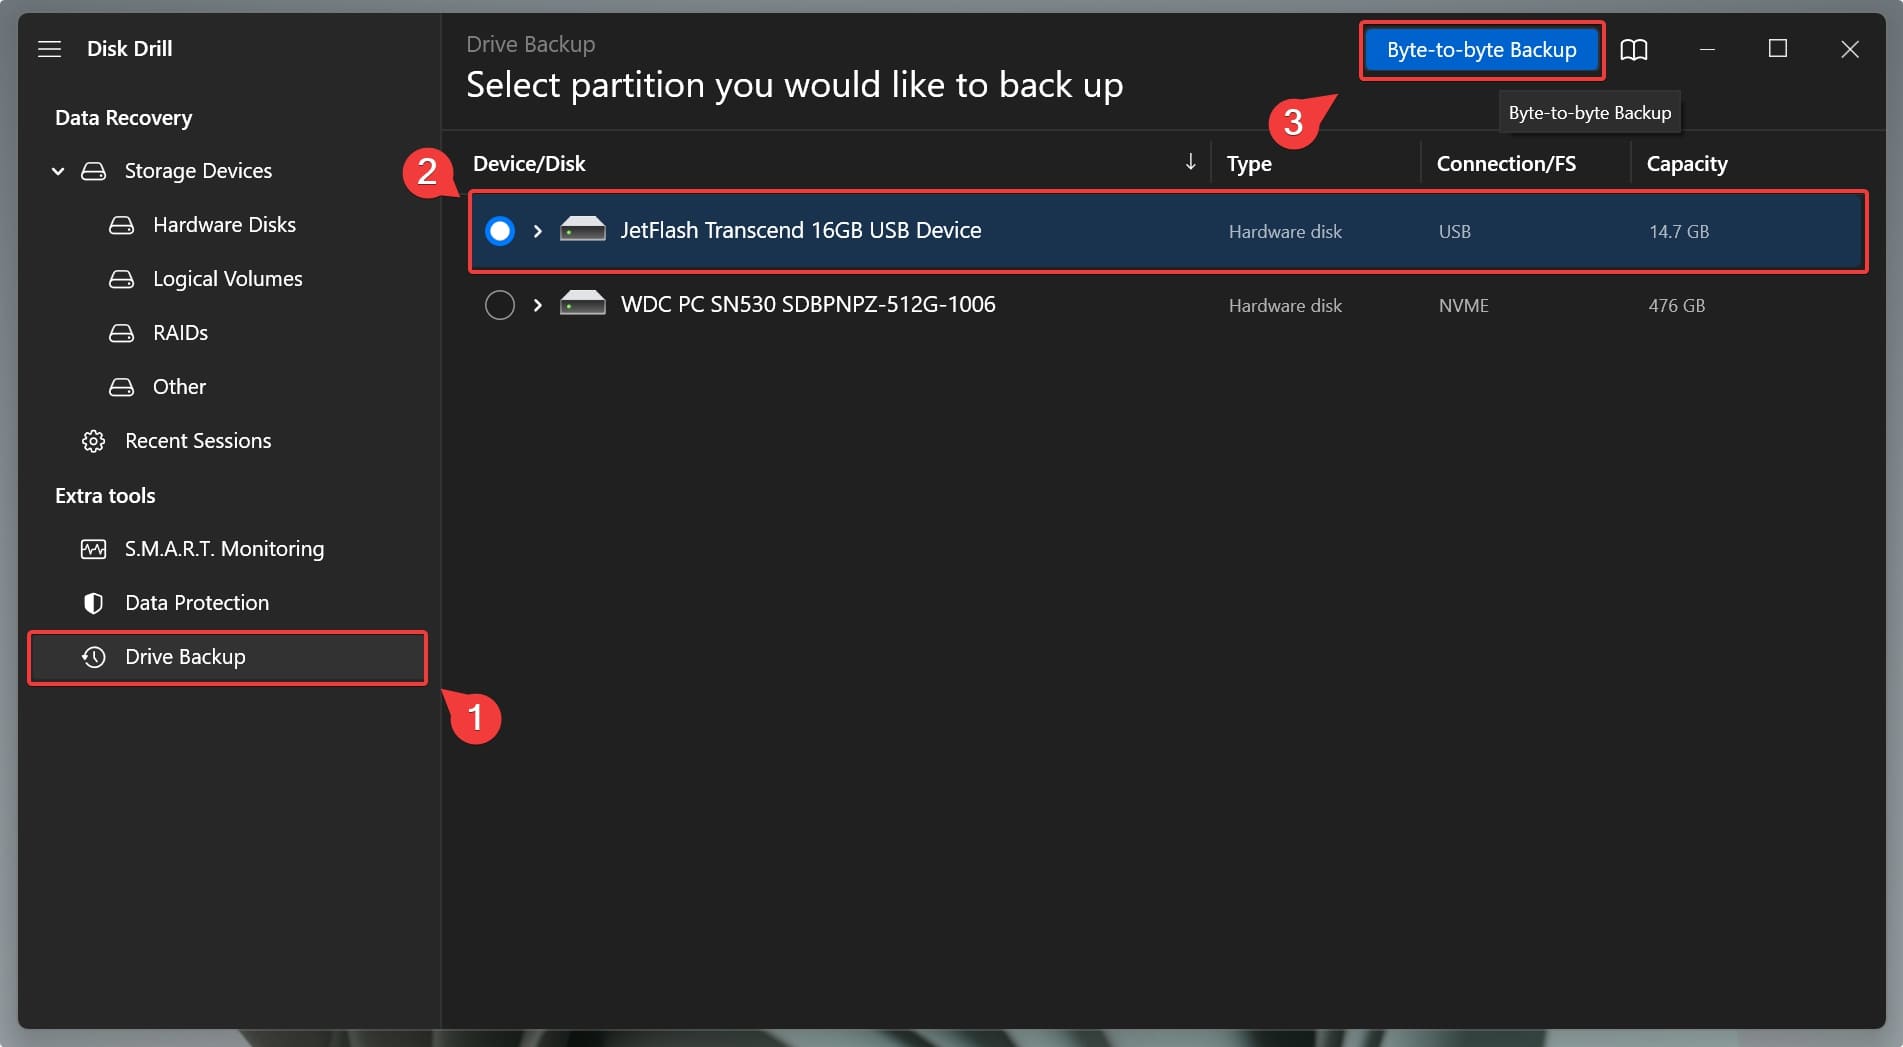Screen dimensions: 1903x1047
Task: Click the JetFlash Transcend drive icon
Action: click(x=583, y=230)
